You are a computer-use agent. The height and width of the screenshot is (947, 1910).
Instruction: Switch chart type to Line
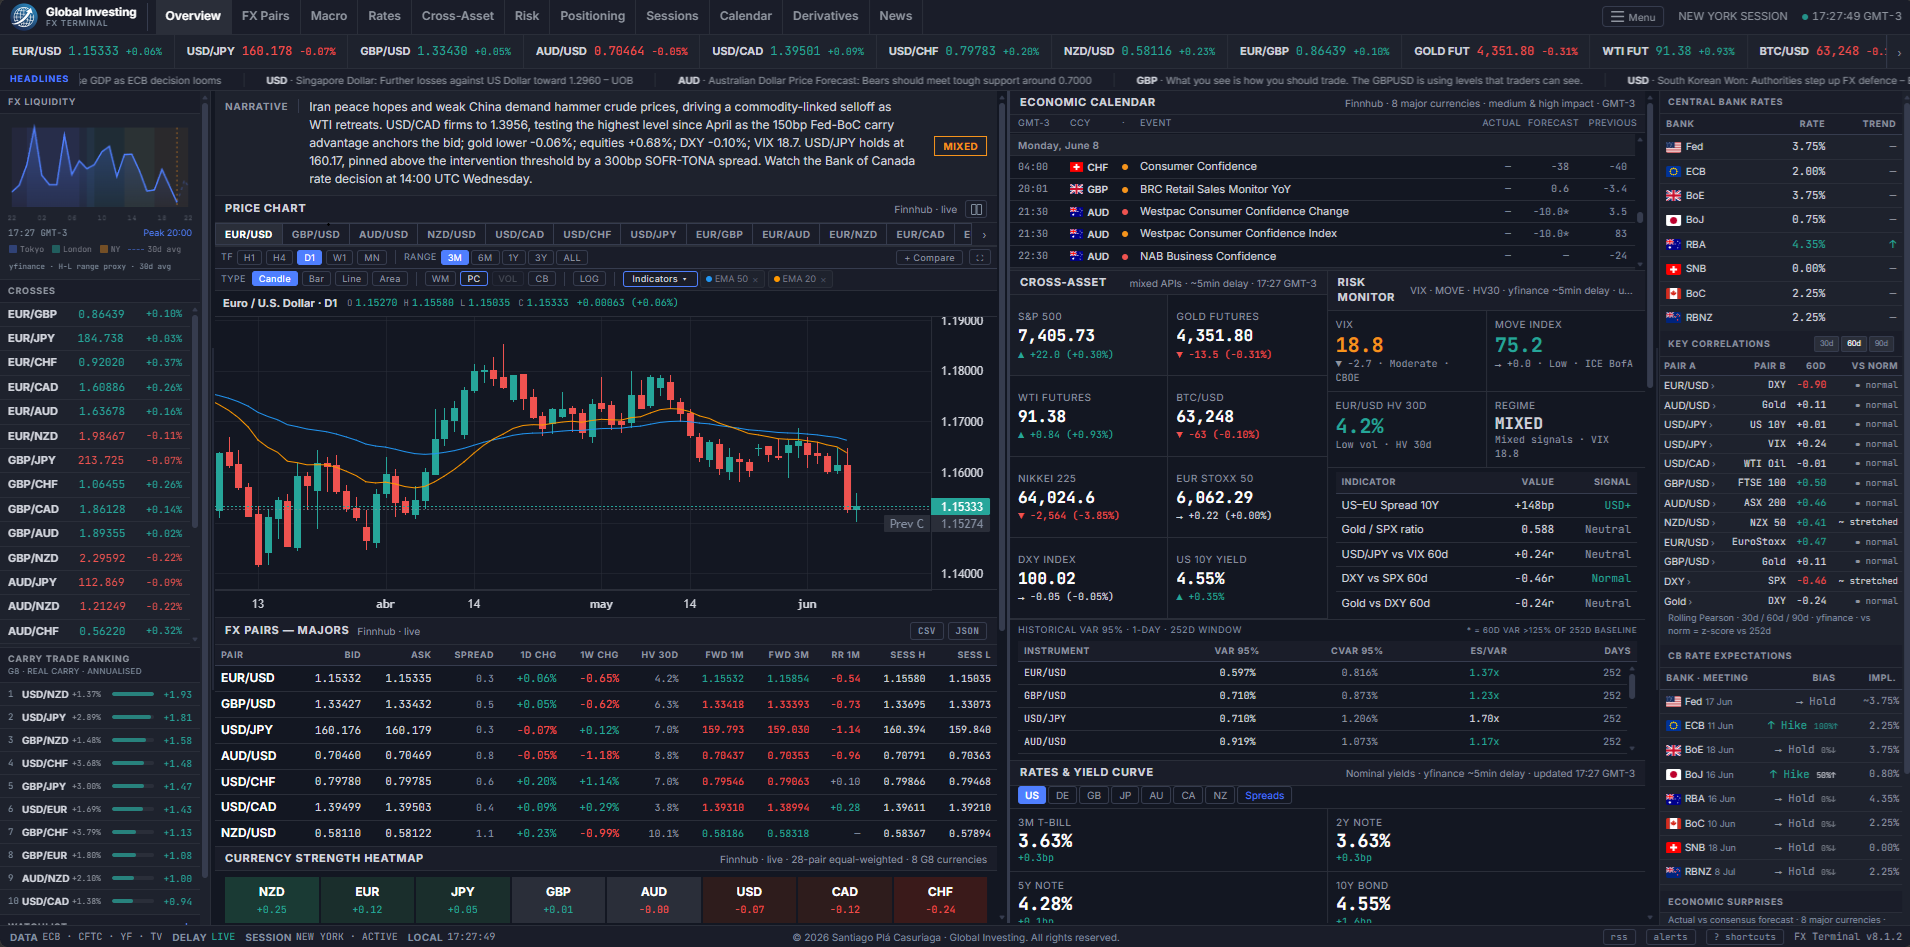coord(352,280)
